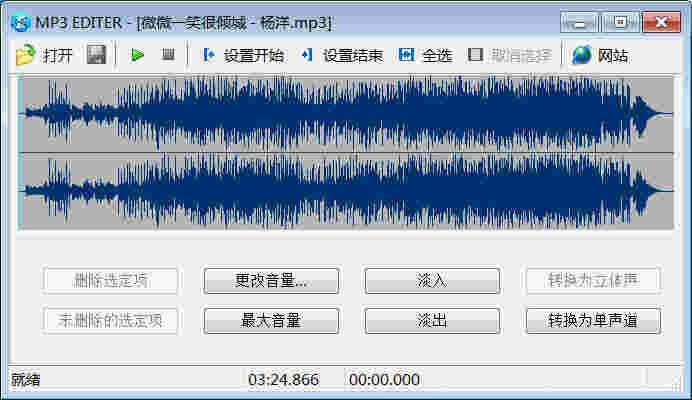Stop playback with the stop icon
Viewport: 692px width, 400px height.
168,55
